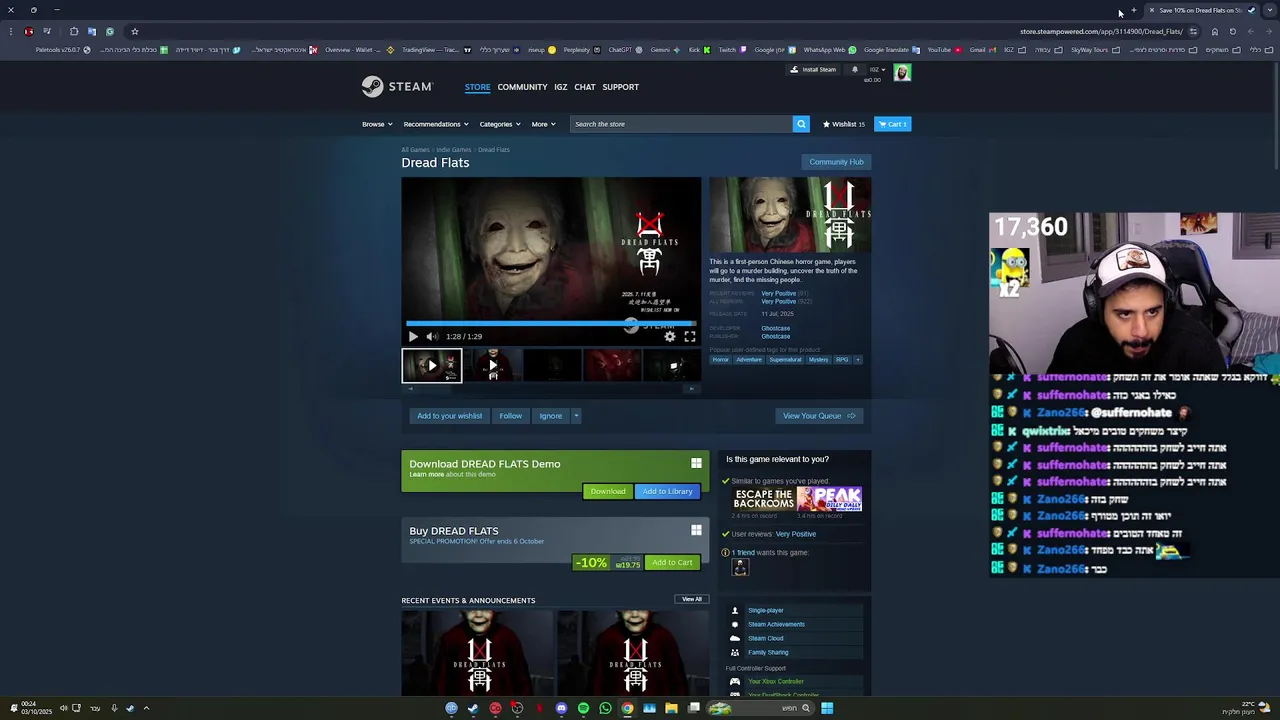1280x720 pixels.
Task: Open the CHAT menu item
Action: coord(585,87)
